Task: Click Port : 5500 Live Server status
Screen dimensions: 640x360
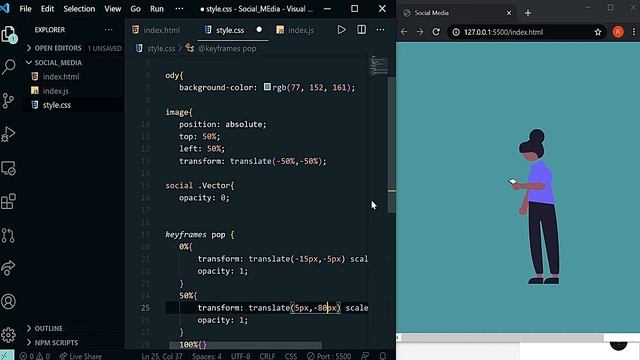Action: [329, 356]
